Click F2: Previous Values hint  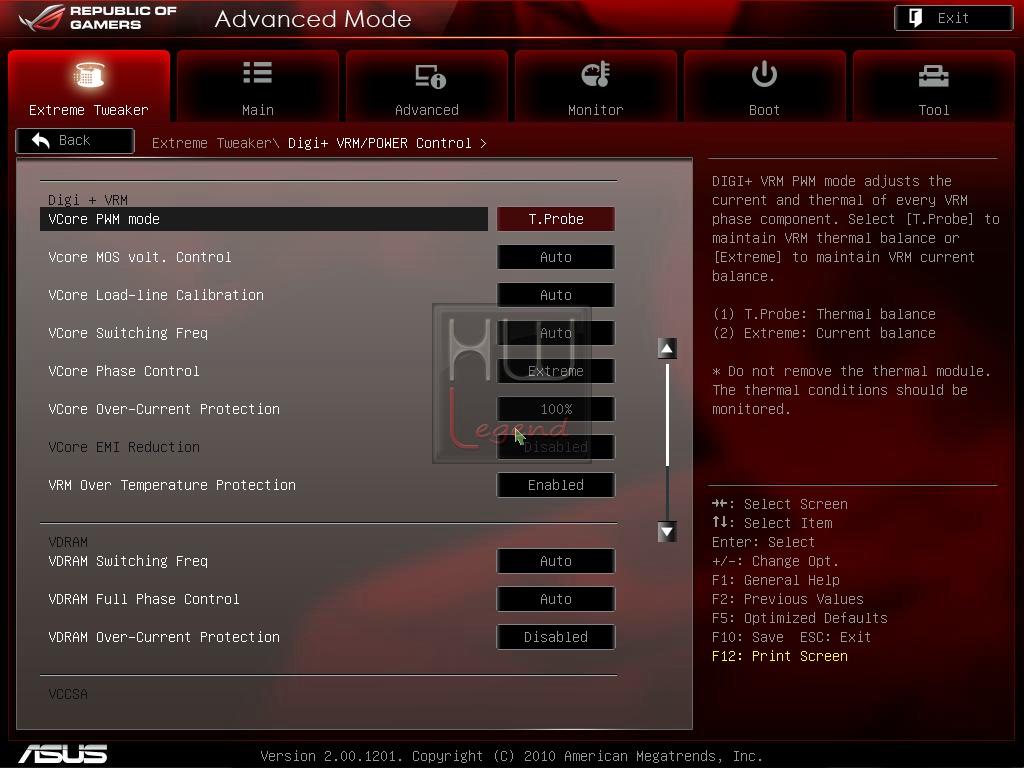point(788,599)
